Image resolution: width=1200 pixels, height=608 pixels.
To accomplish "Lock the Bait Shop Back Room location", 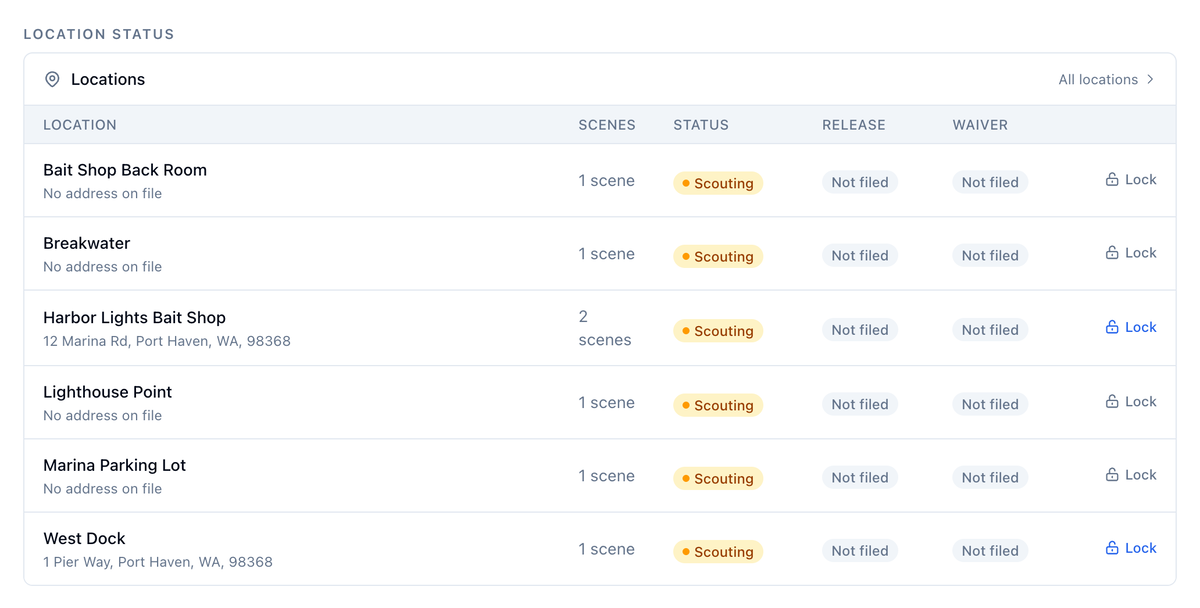I will coord(1130,180).
